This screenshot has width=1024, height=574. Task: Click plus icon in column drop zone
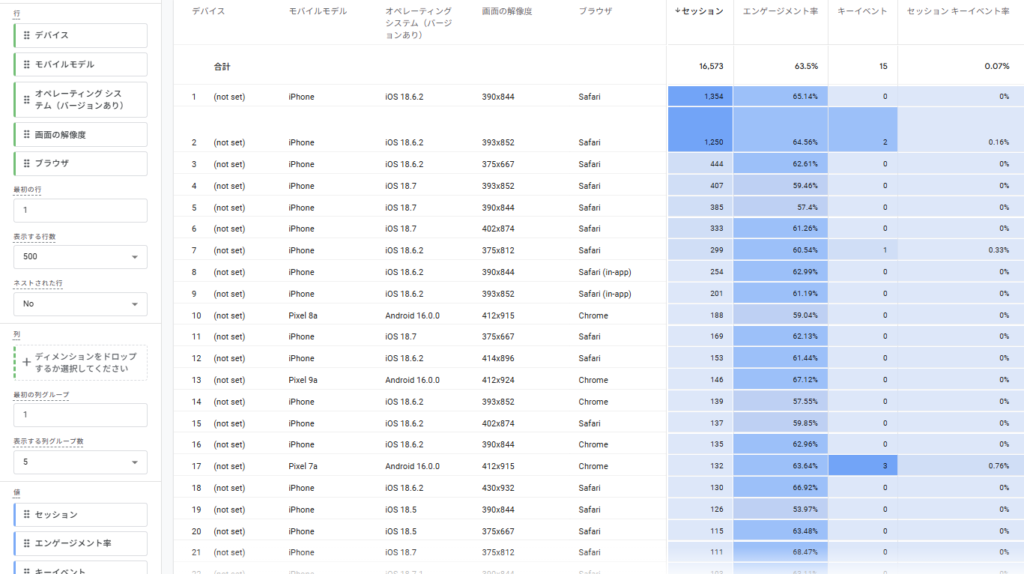(x=27, y=362)
